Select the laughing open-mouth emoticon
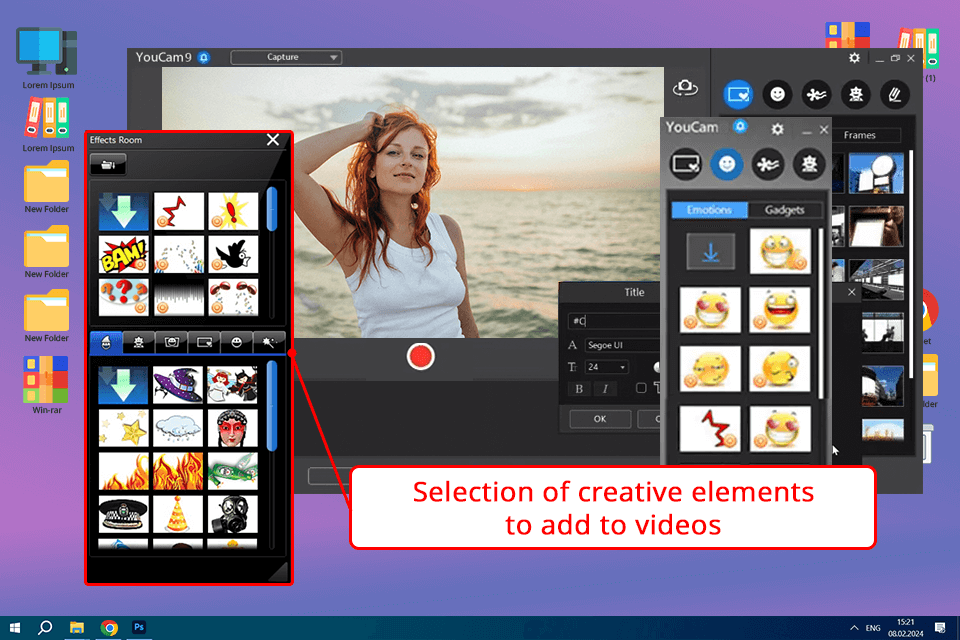 click(779, 311)
